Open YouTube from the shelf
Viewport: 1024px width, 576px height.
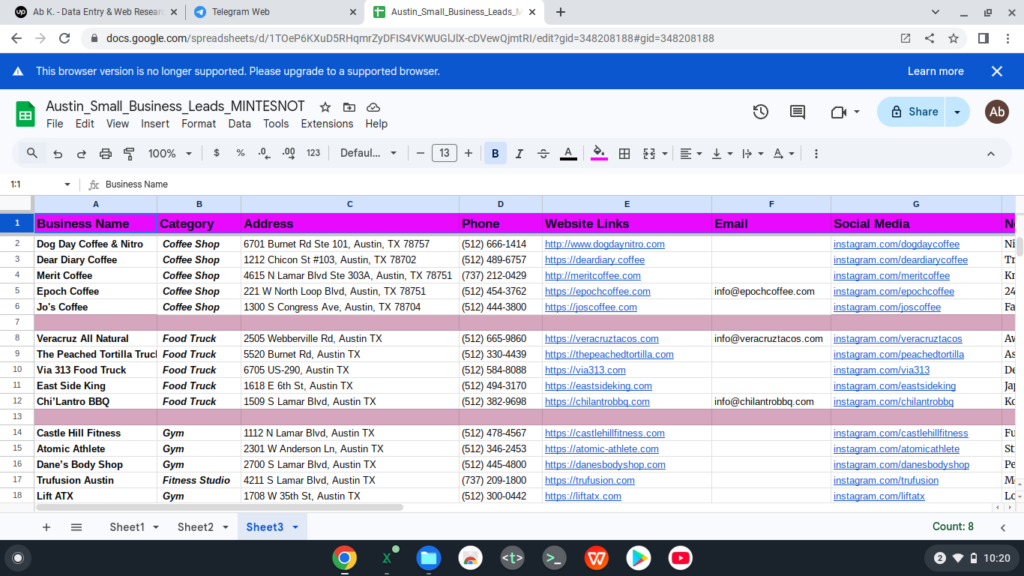[x=680, y=558]
